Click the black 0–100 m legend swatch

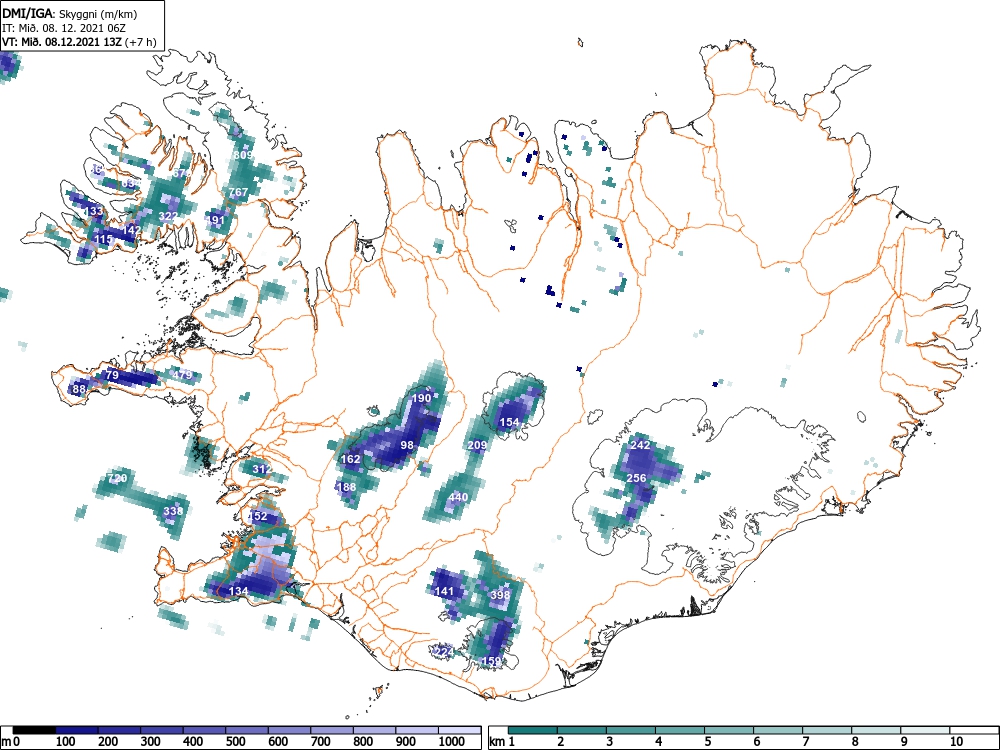point(34,730)
